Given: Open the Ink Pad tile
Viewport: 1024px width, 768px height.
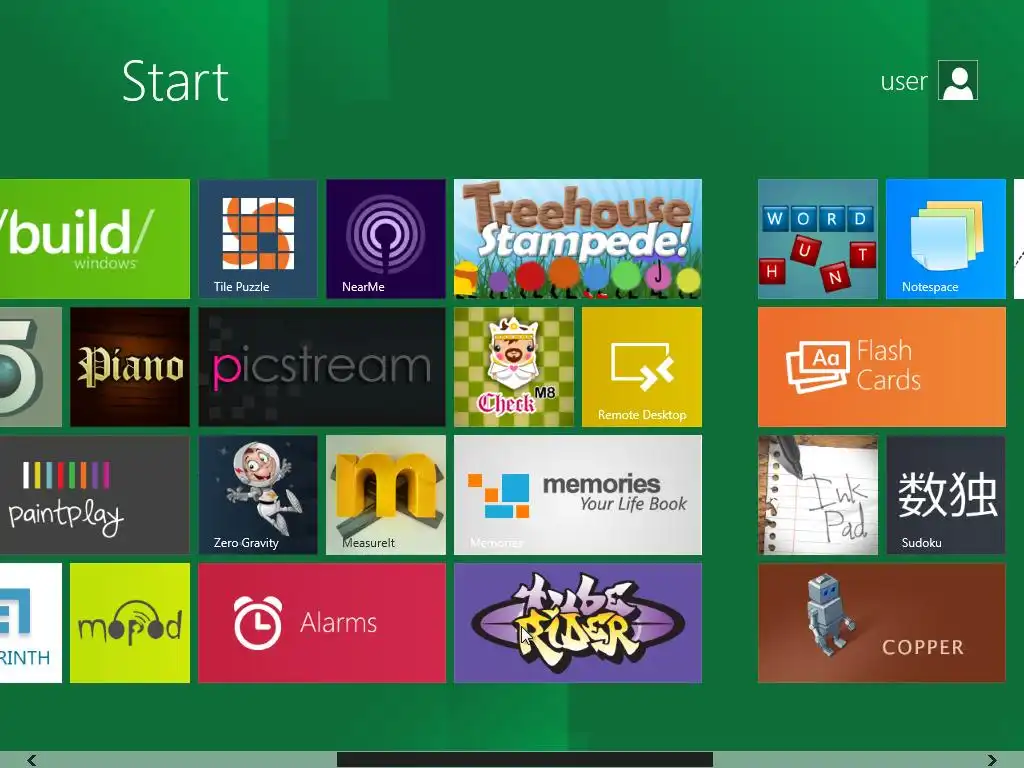Looking at the screenshot, I should (818, 495).
